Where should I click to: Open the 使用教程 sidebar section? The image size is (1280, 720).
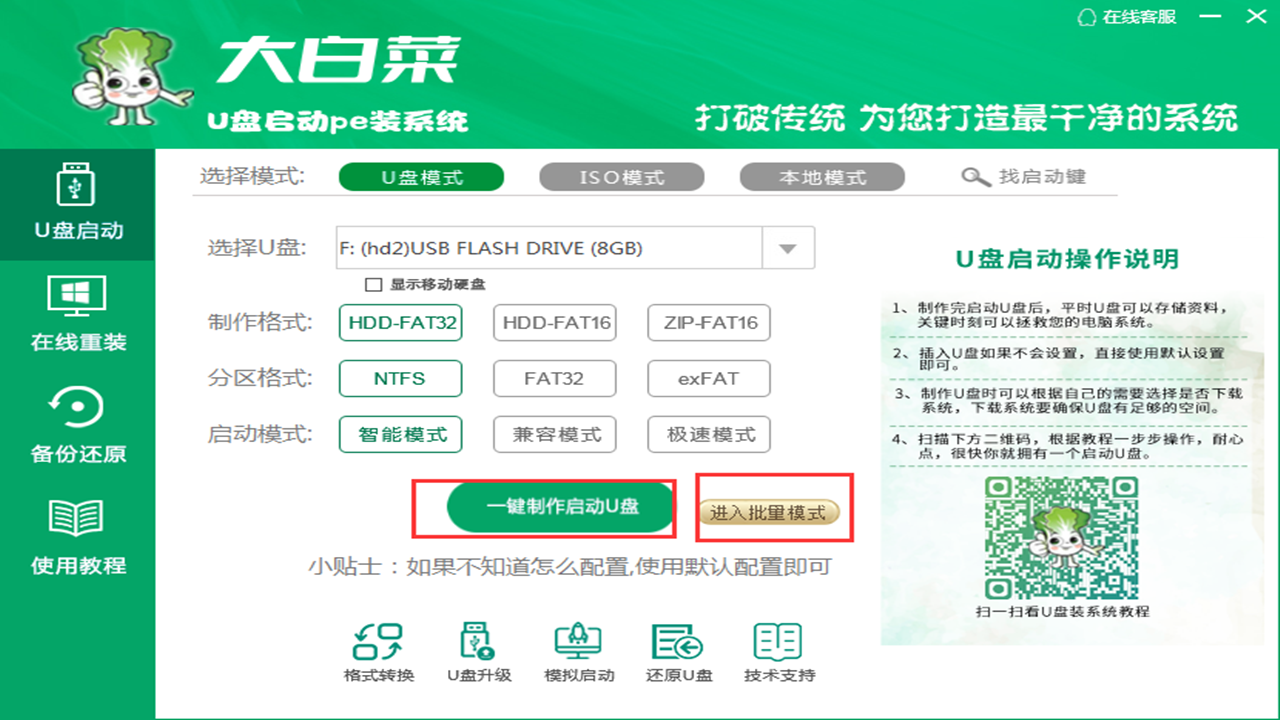[x=78, y=539]
